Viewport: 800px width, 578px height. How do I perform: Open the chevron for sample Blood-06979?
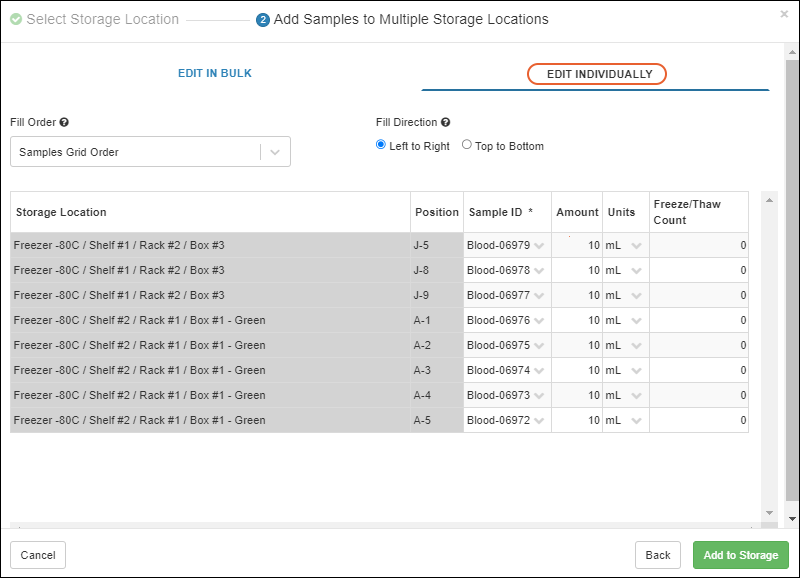[540, 246]
